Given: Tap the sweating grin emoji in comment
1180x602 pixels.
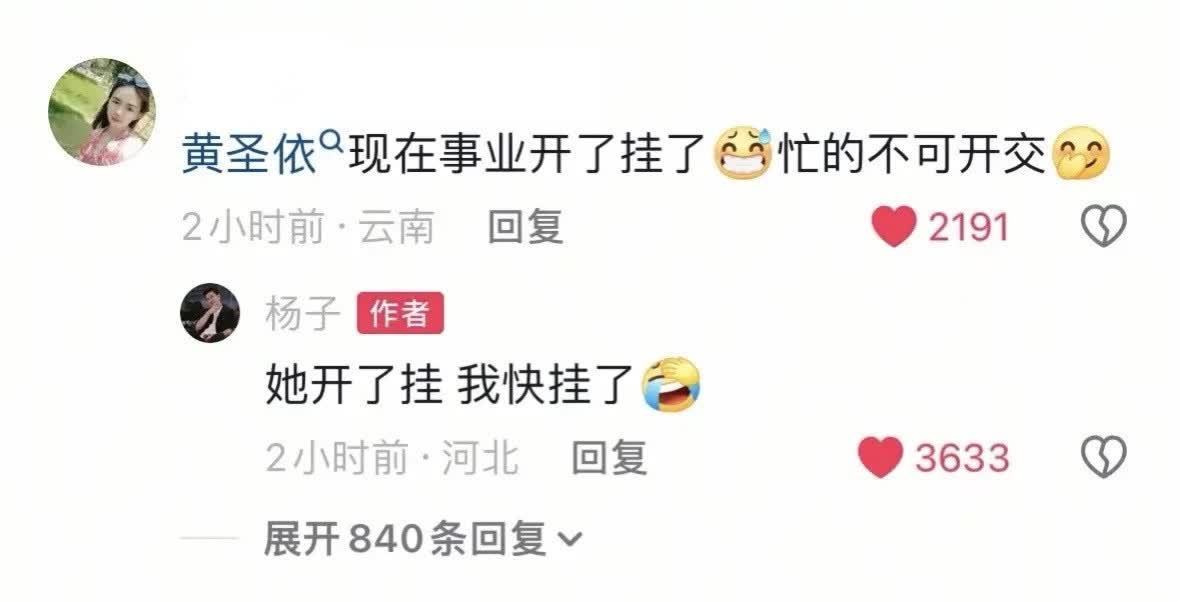Looking at the screenshot, I should tap(744, 153).
